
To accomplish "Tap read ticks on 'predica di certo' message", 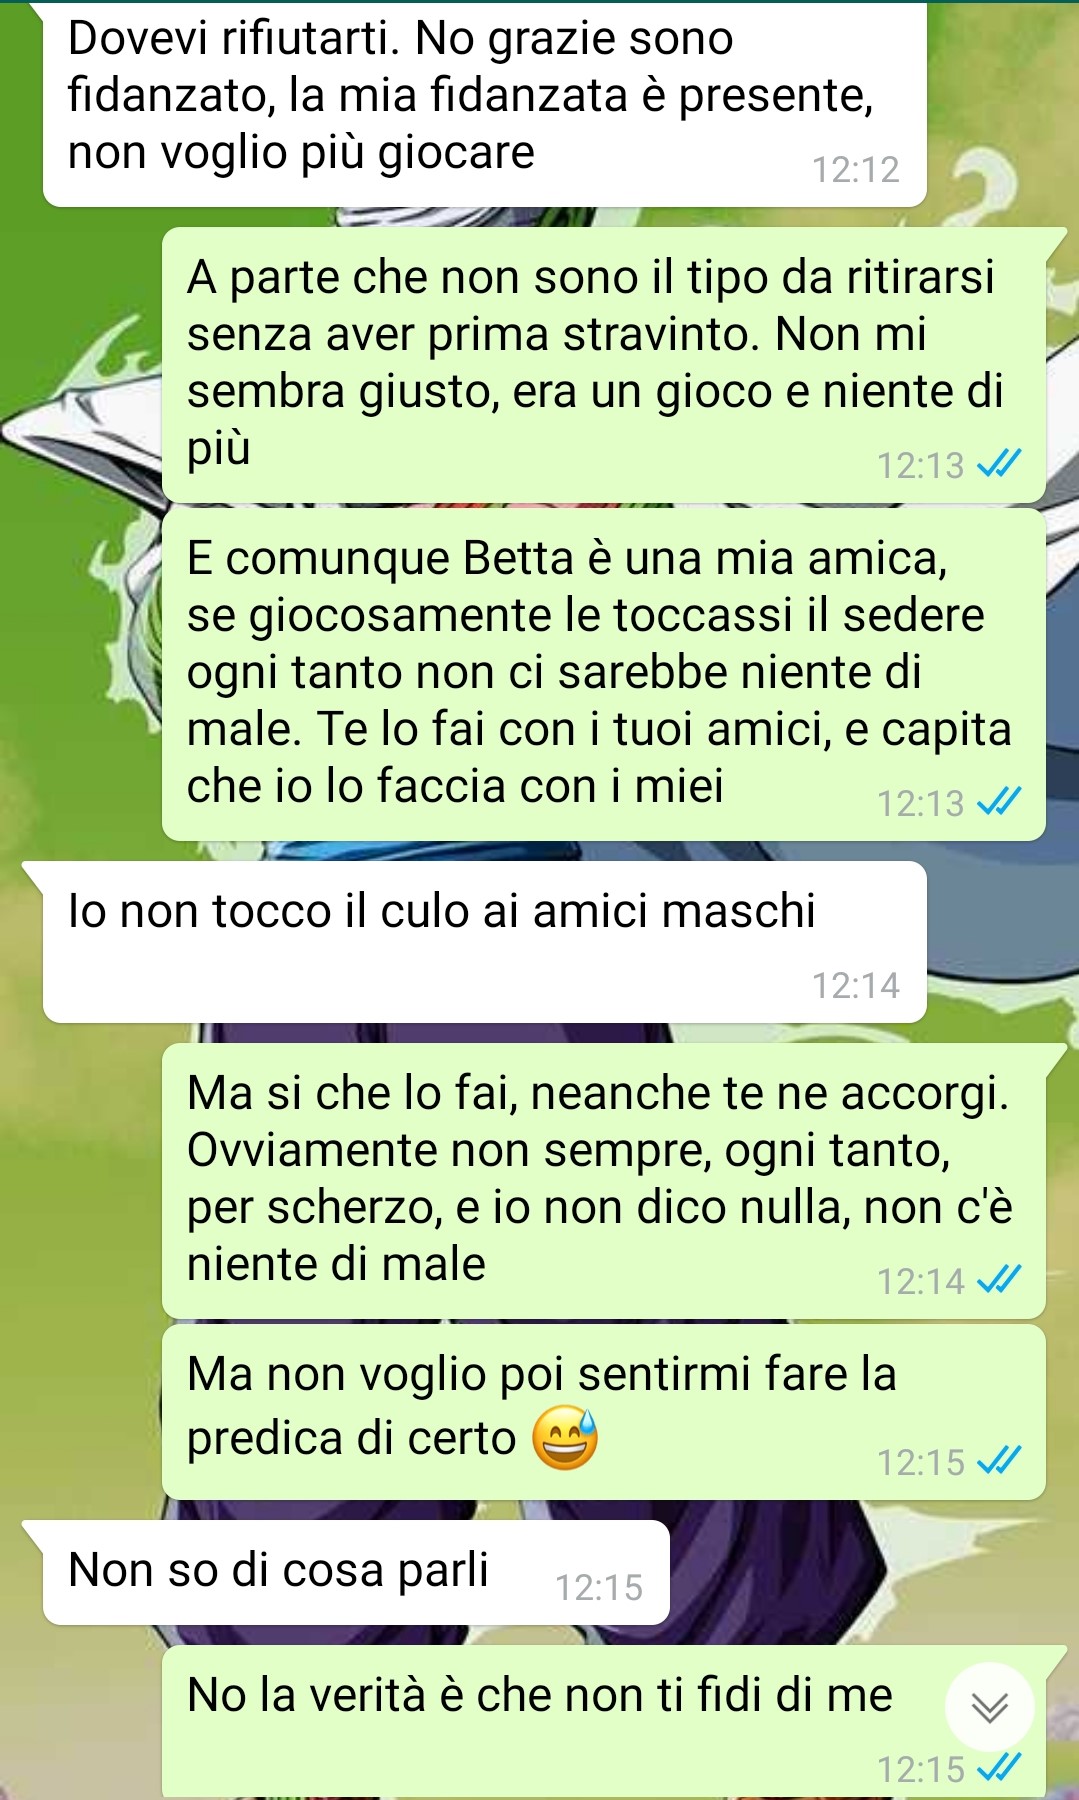I will [999, 1462].
